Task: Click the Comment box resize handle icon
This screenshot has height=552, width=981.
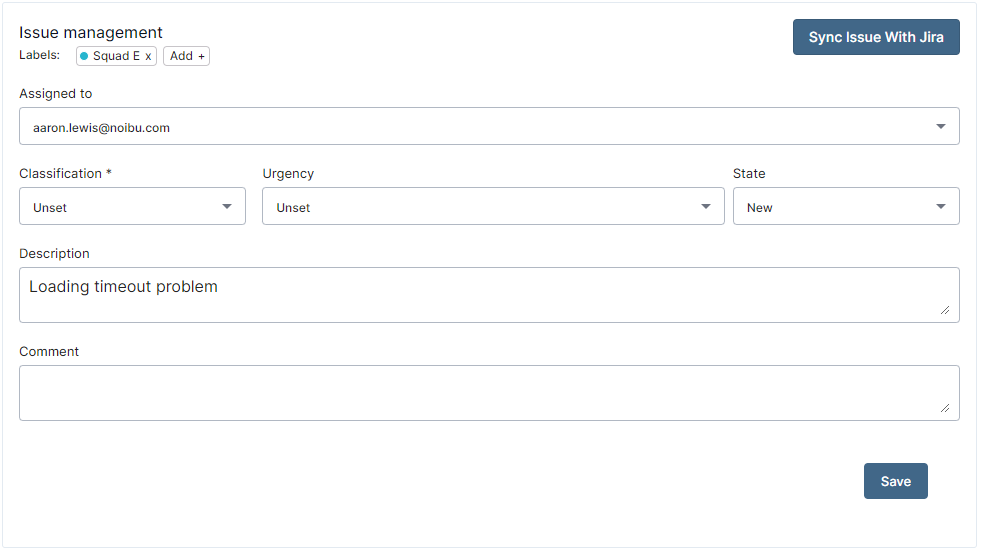Action: tap(945, 407)
